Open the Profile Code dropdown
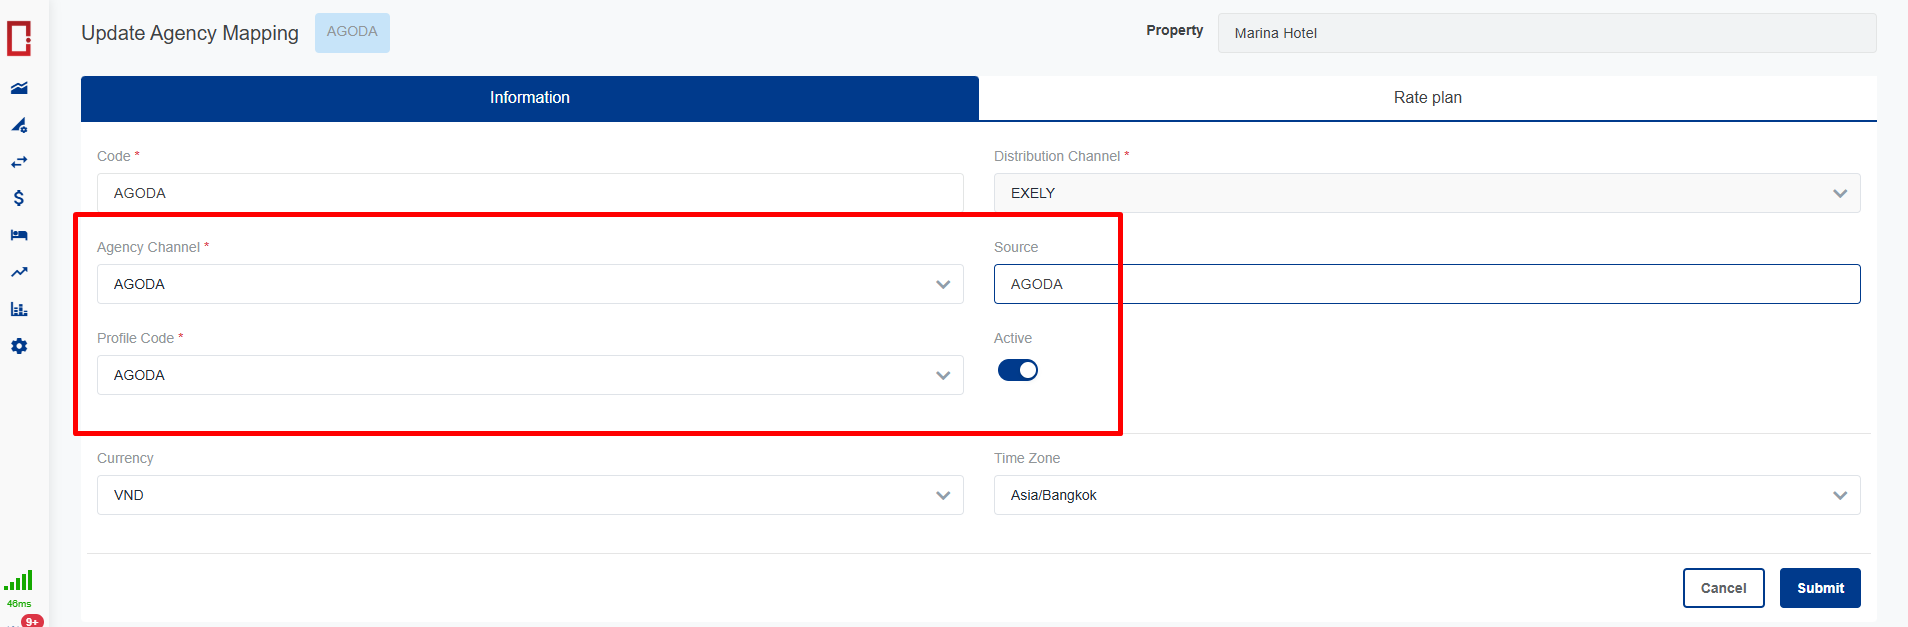 tap(530, 375)
